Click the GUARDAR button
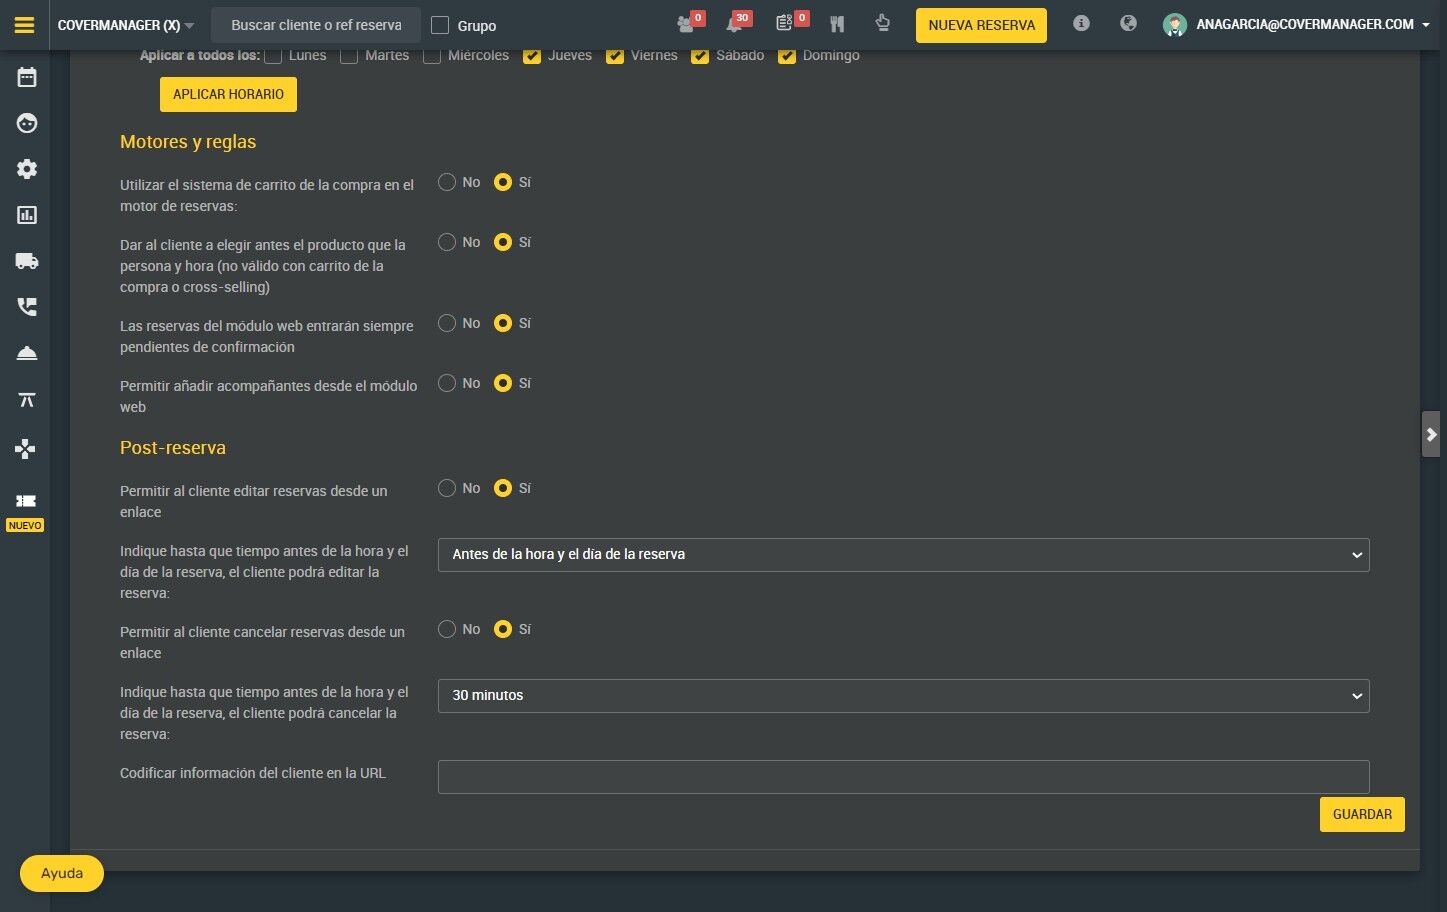This screenshot has height=912, width=1447. 1362,814
